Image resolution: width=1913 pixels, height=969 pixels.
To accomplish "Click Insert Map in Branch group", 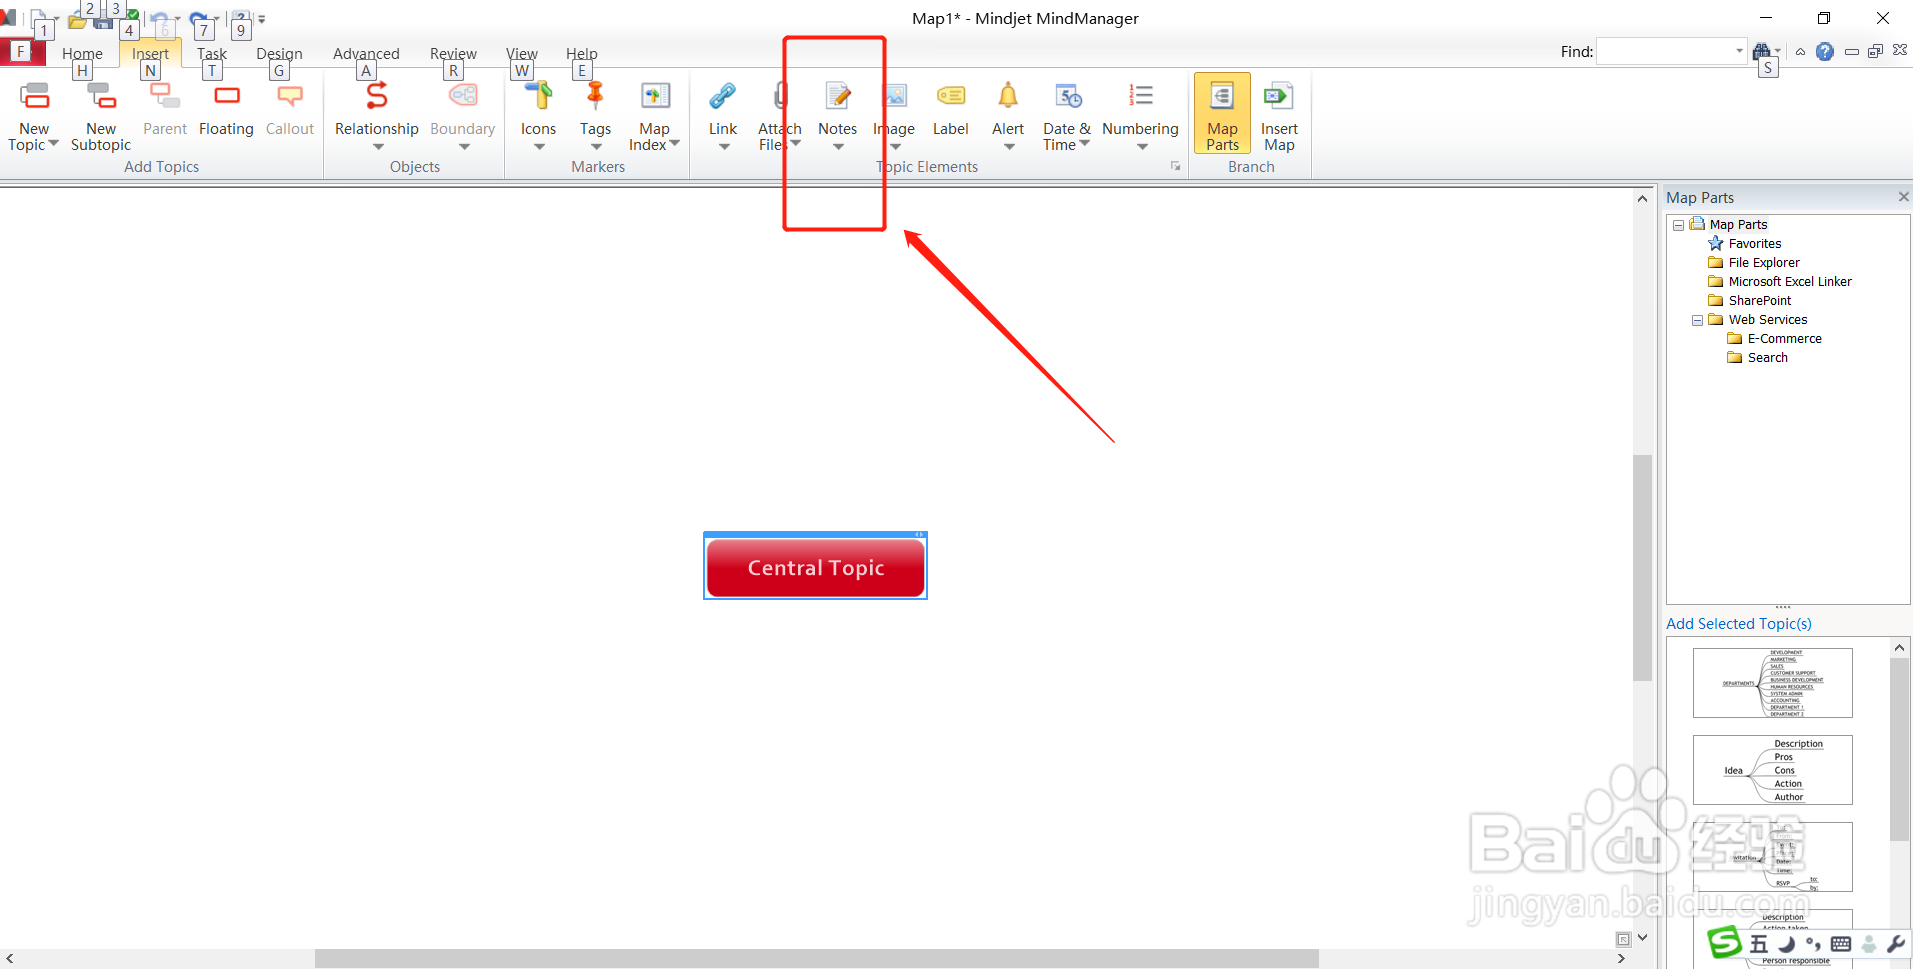I will [x=1279, y=116].
